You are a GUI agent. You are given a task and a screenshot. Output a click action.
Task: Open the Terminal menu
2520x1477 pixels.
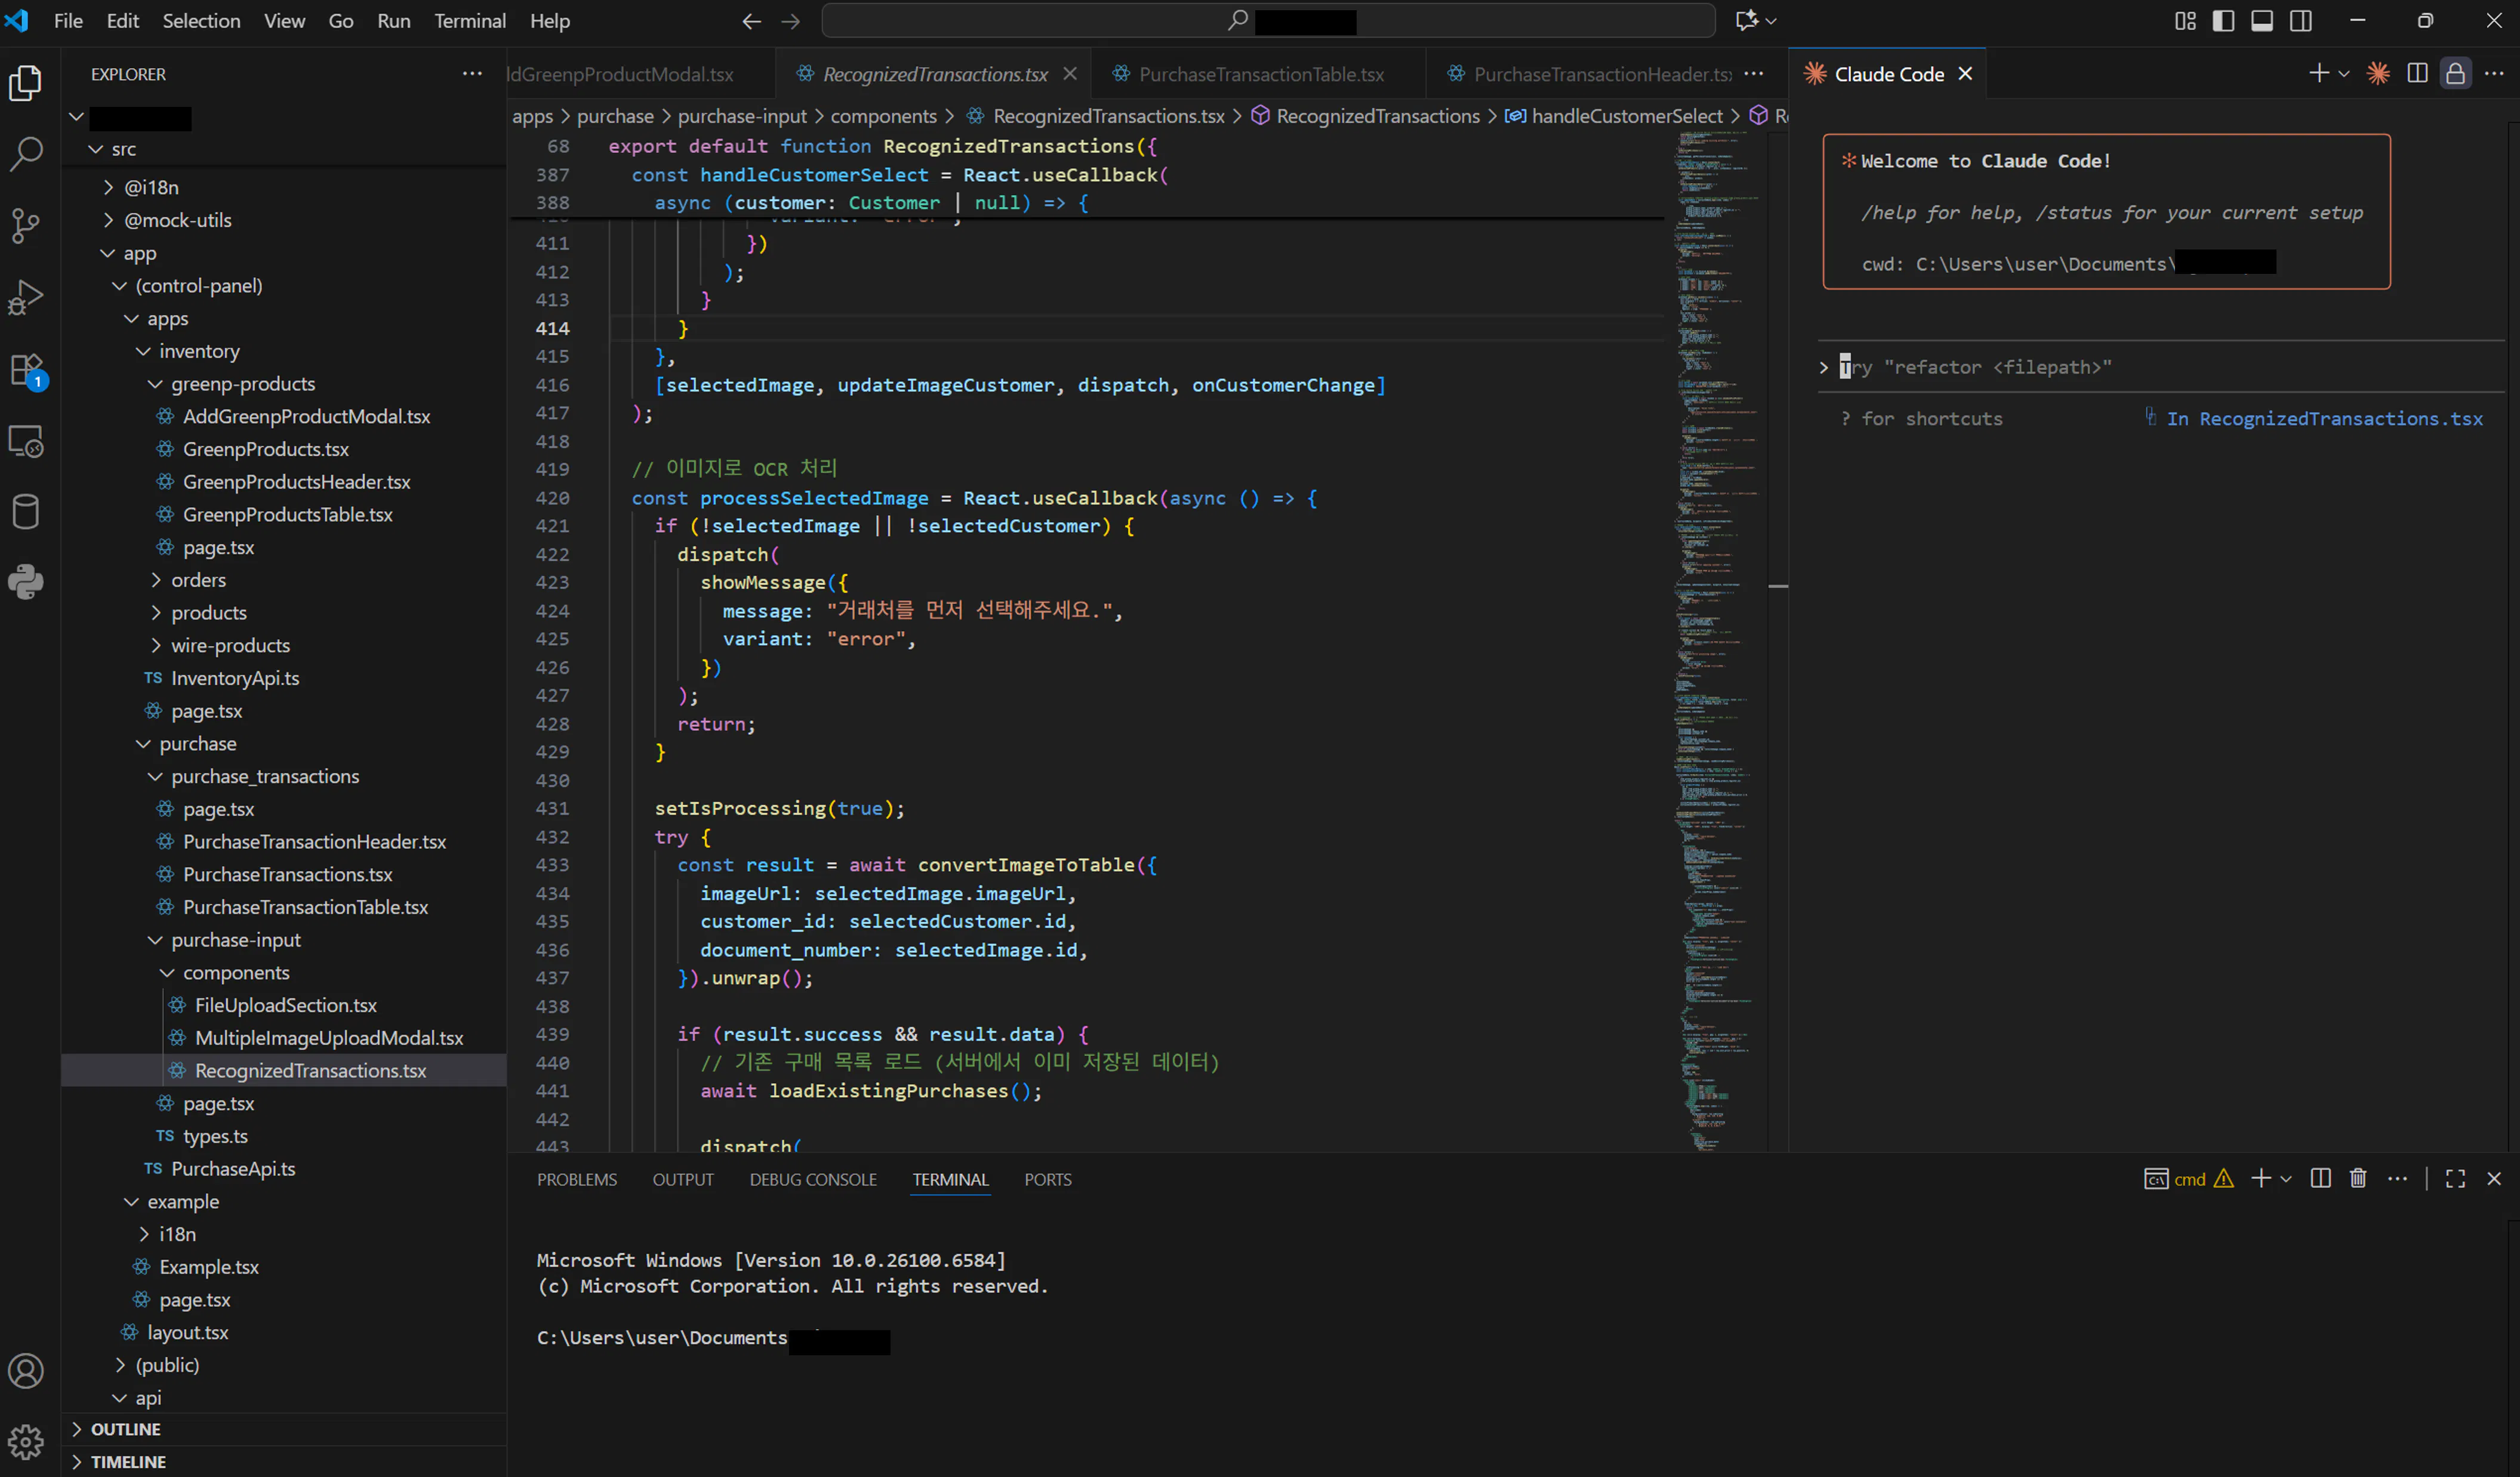(x=469, y=21)
